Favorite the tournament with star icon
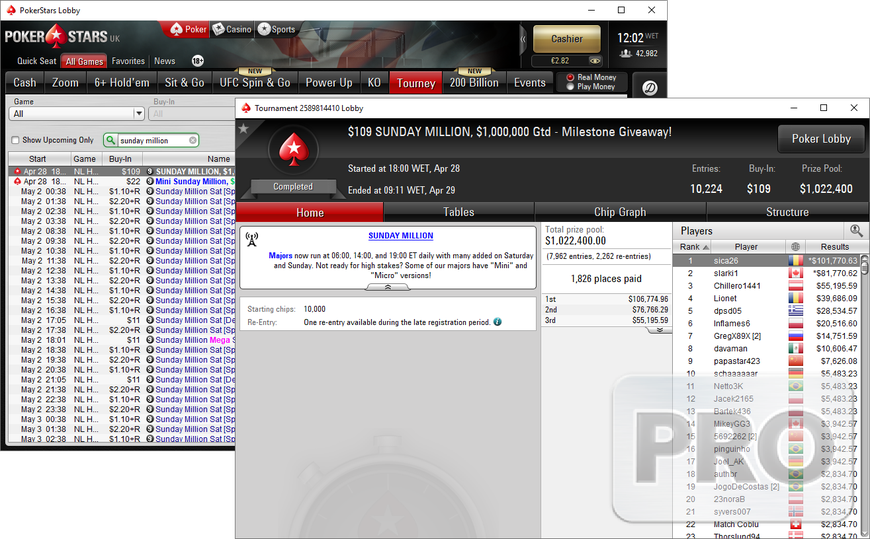 243,129
